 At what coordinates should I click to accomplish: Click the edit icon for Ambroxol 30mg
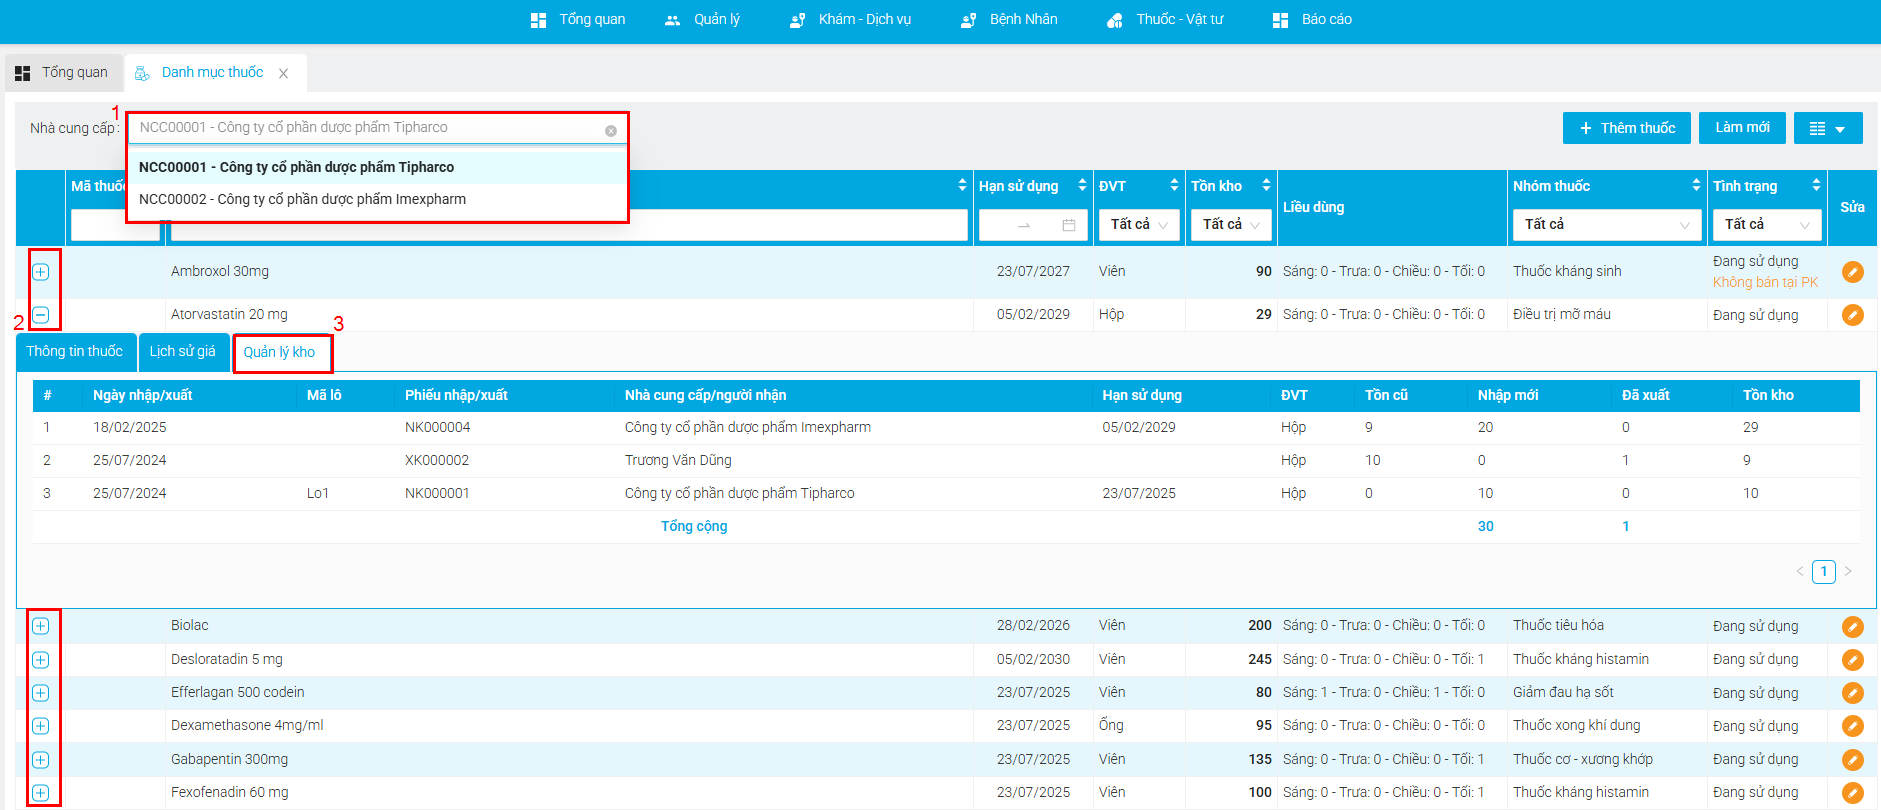pyautogui.click(x=1852, y=272)
